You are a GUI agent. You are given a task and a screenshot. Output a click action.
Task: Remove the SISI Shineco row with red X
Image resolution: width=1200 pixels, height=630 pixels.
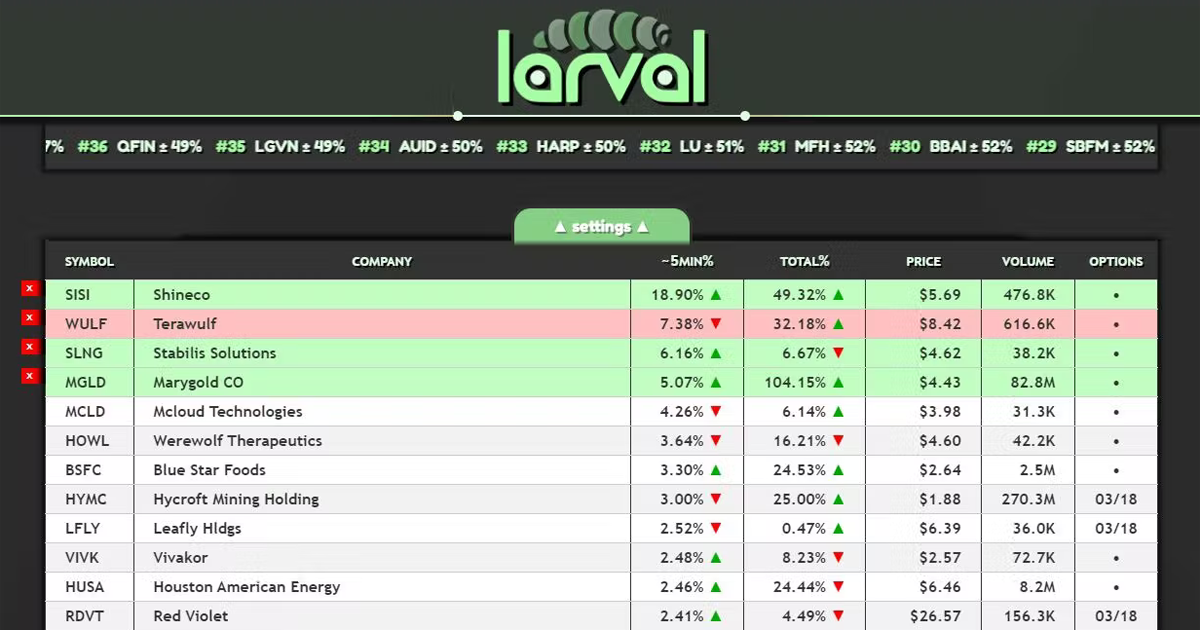point(29,288)
